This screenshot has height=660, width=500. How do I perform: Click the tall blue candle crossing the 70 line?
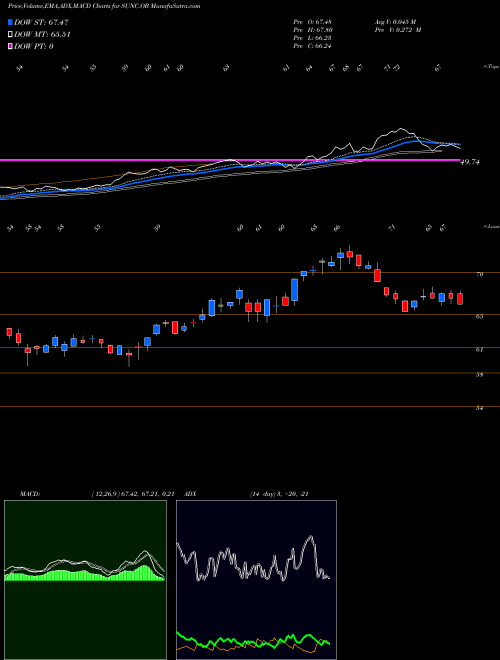(295, 290)
